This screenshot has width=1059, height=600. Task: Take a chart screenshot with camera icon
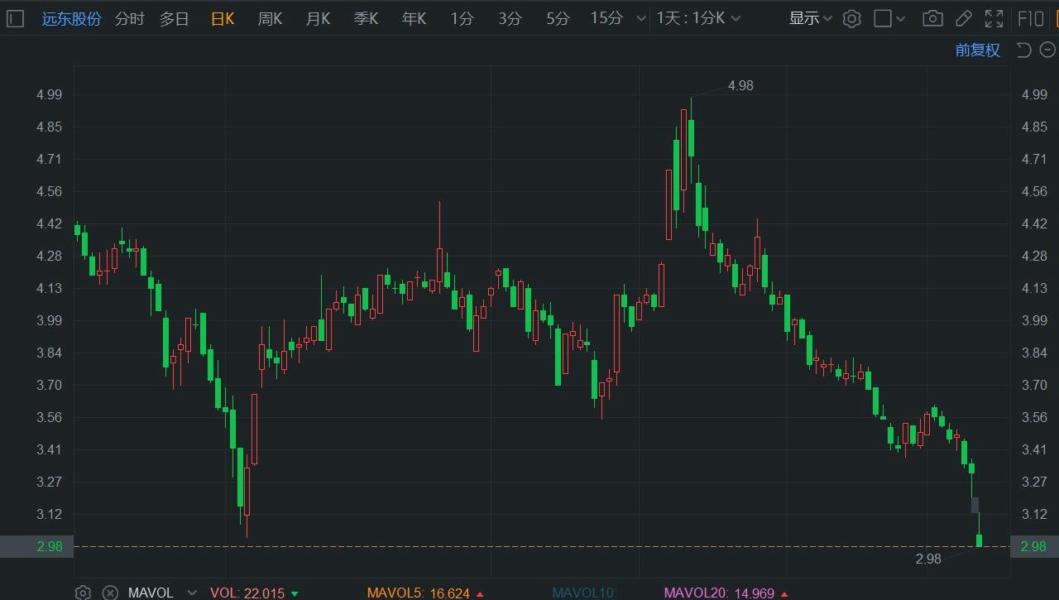coord(933,18)
